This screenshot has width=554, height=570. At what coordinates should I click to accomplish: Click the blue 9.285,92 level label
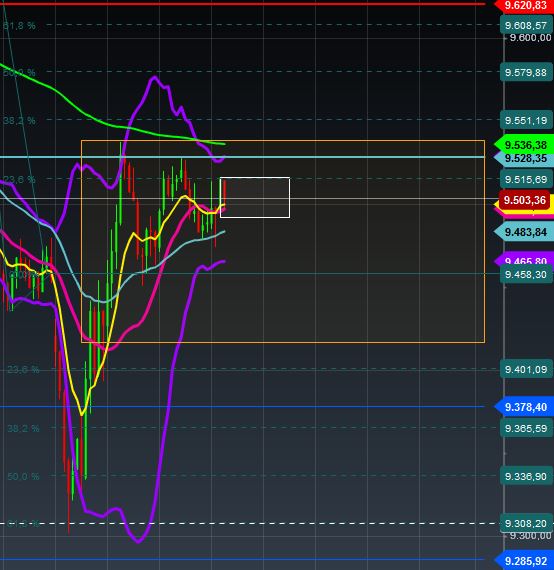[x=525, y=561]
